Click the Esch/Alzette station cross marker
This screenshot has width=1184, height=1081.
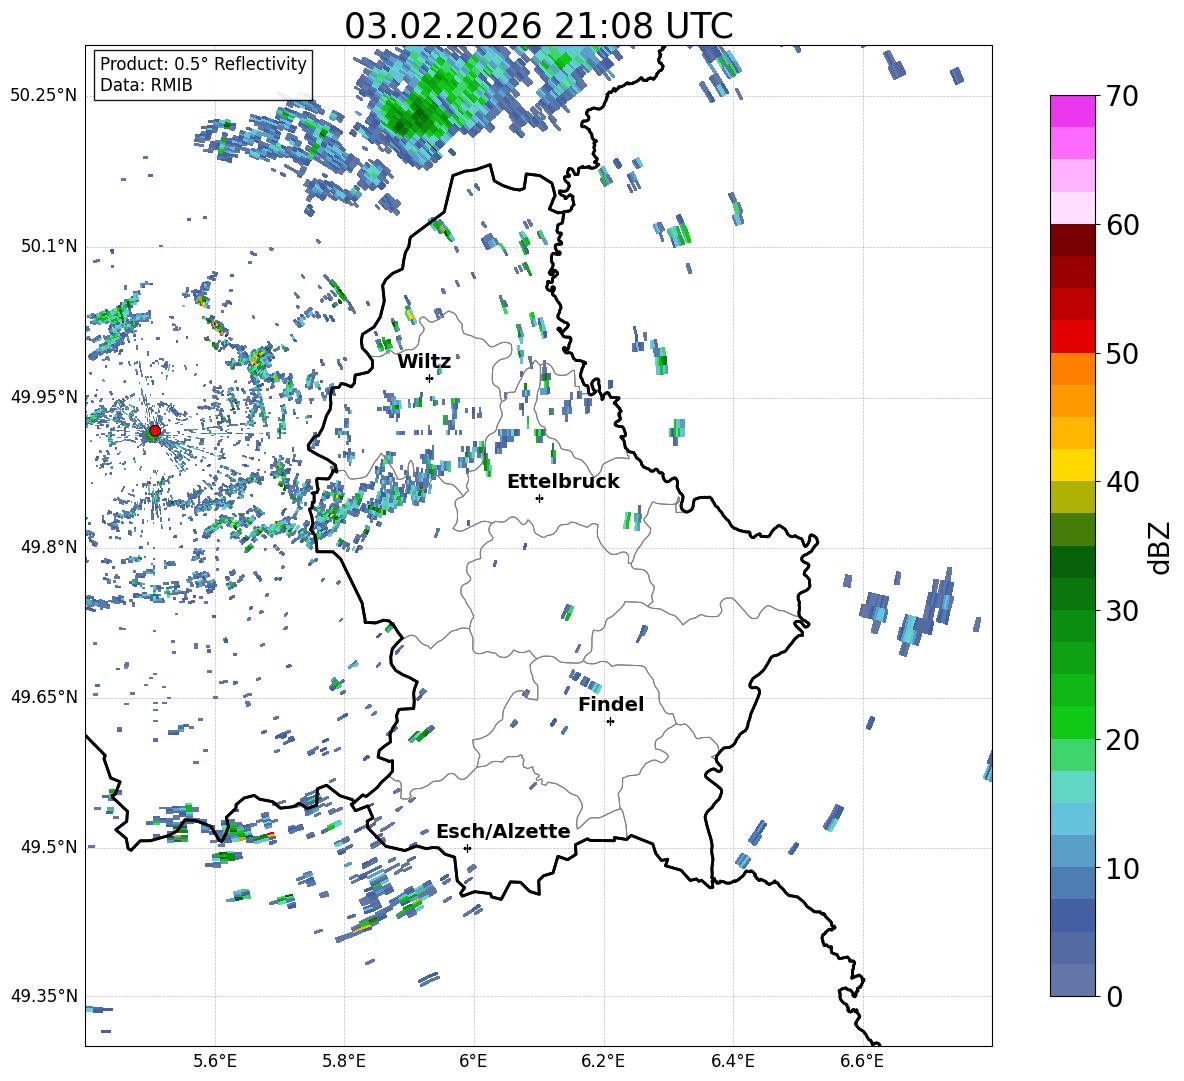pyautogui.click(x=467, y=848)
